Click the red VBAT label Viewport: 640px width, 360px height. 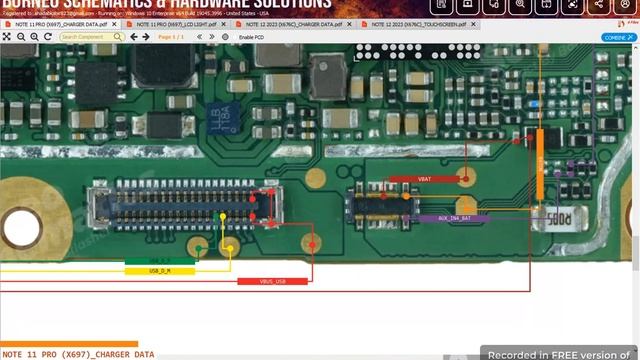coord(424,179)
